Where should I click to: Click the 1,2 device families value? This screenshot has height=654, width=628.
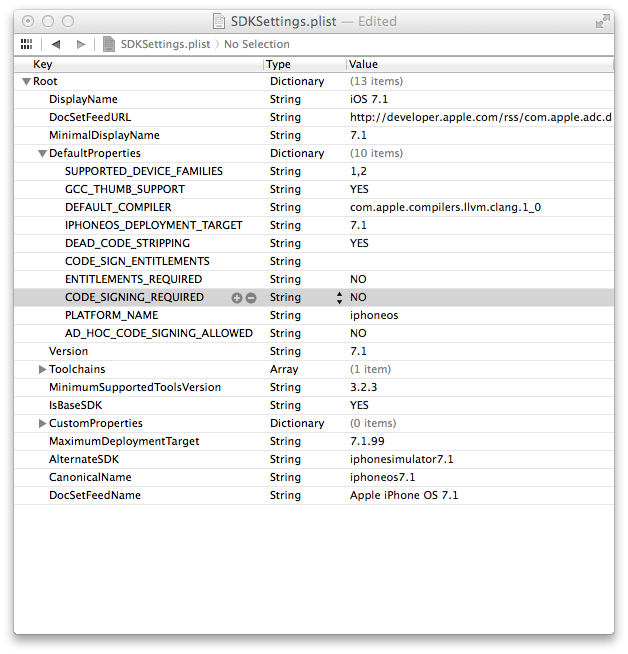[358, 171]
